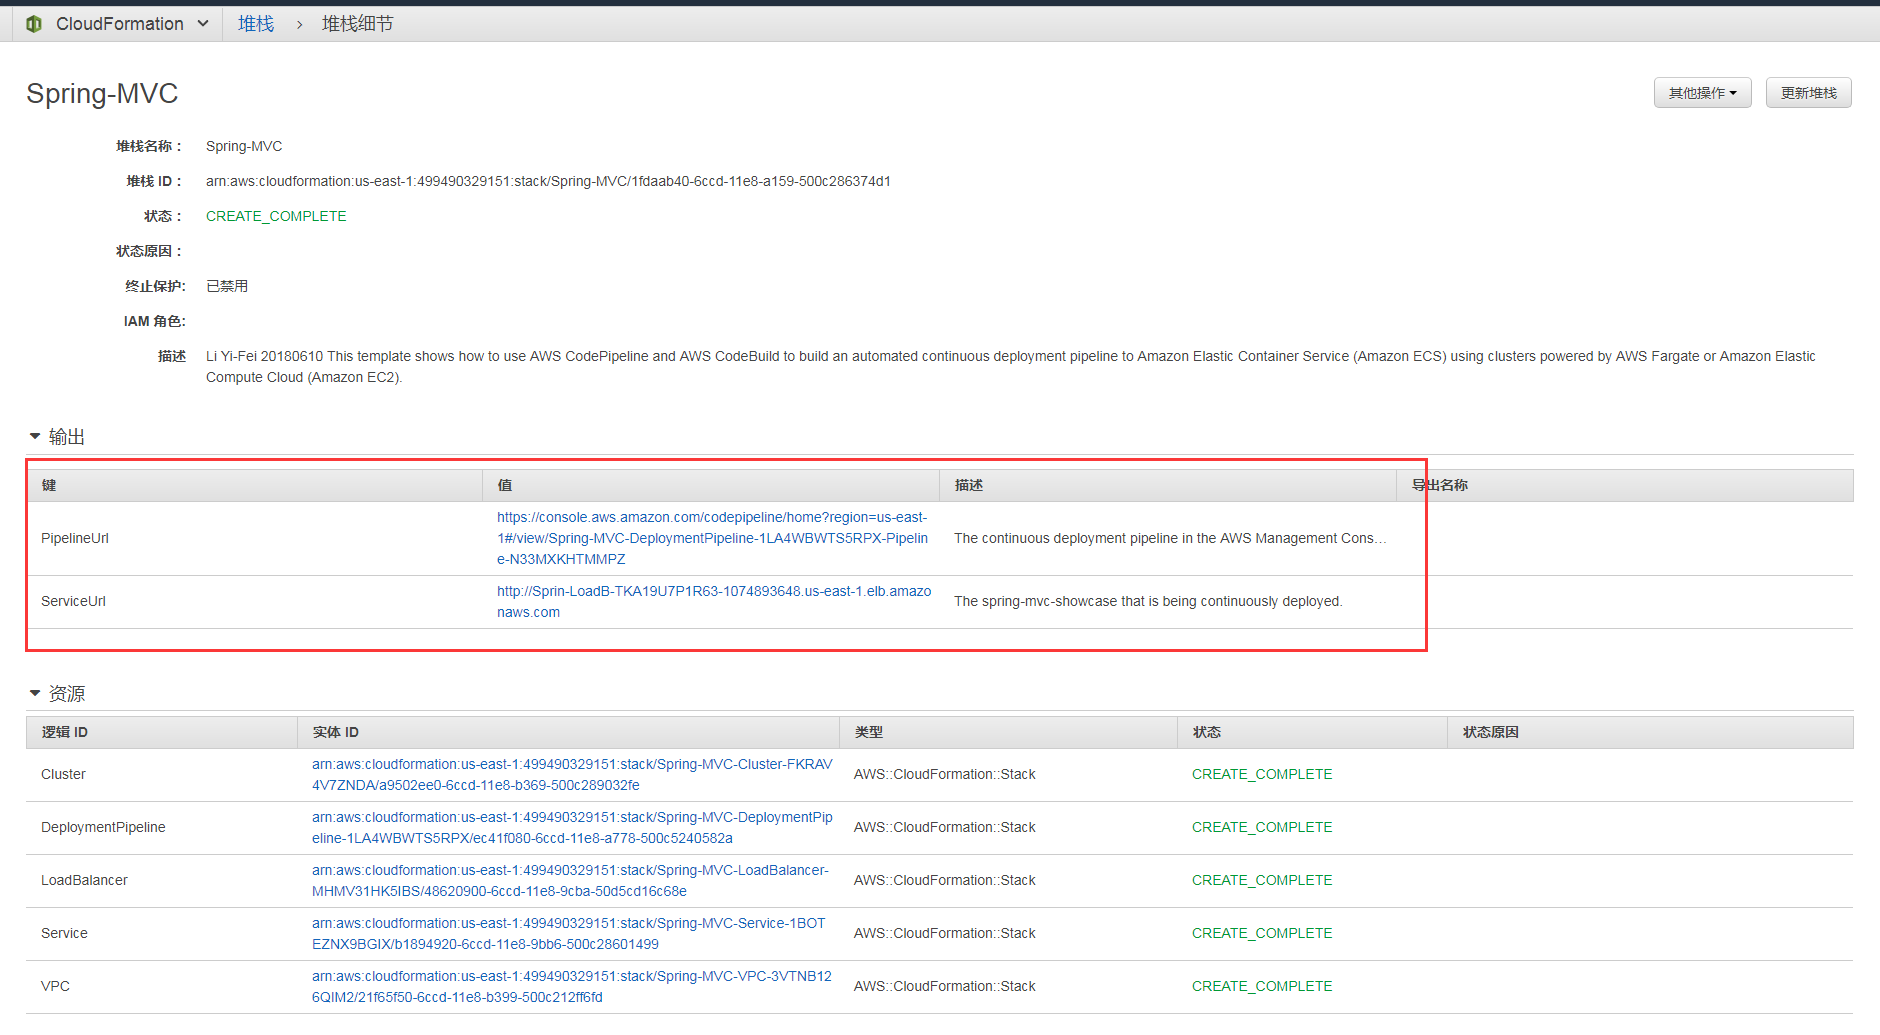Click the CloudFormation service logo icon
Image resolution: width=1880 pixels, height=1035 pixels.
click(34, 24)
